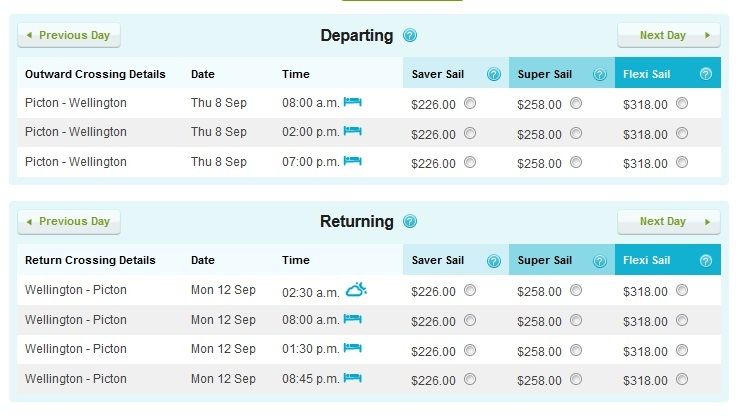Go to the next day for returning sailings
Image resolution: width=746 pixels, height=416 pixels.
coord(669,222)
